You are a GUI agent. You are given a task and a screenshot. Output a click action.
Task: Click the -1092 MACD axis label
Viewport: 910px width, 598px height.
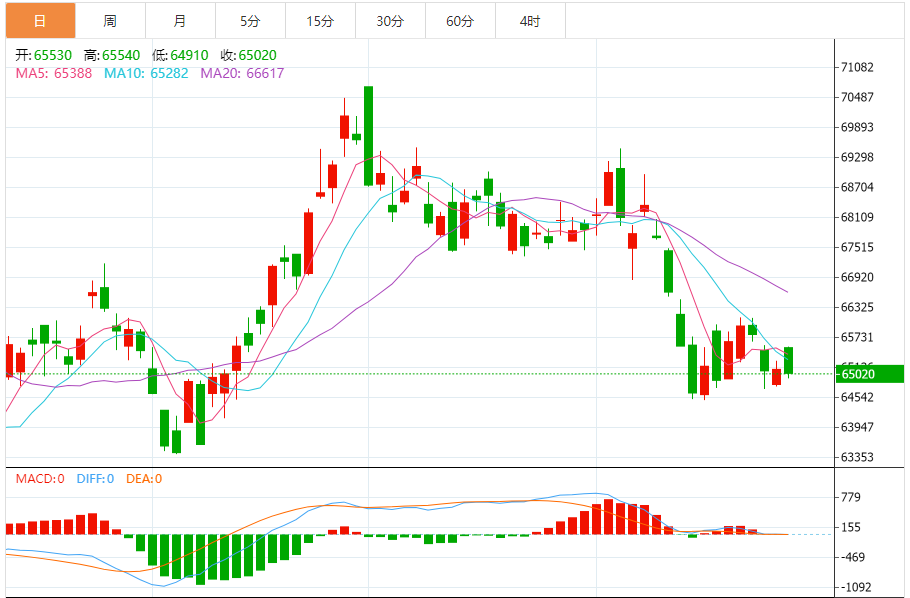(x=855, y=588)
